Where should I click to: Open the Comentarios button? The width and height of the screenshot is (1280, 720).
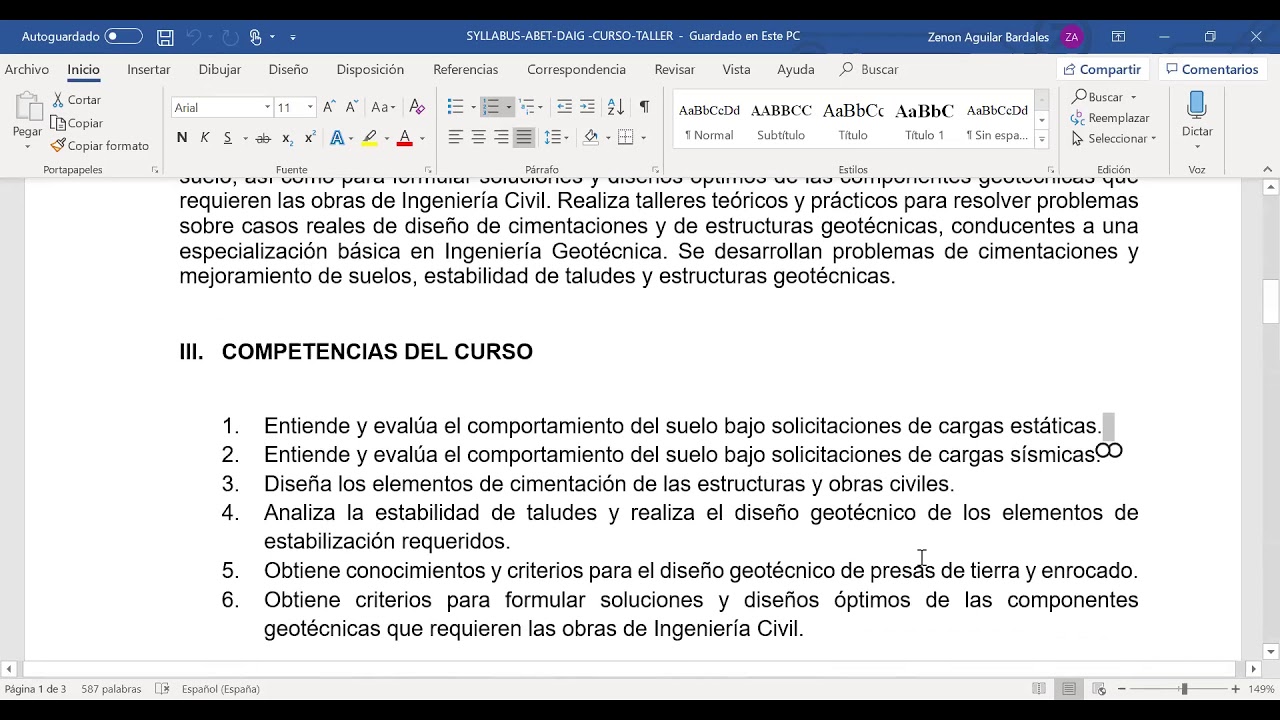(1211, 69)
